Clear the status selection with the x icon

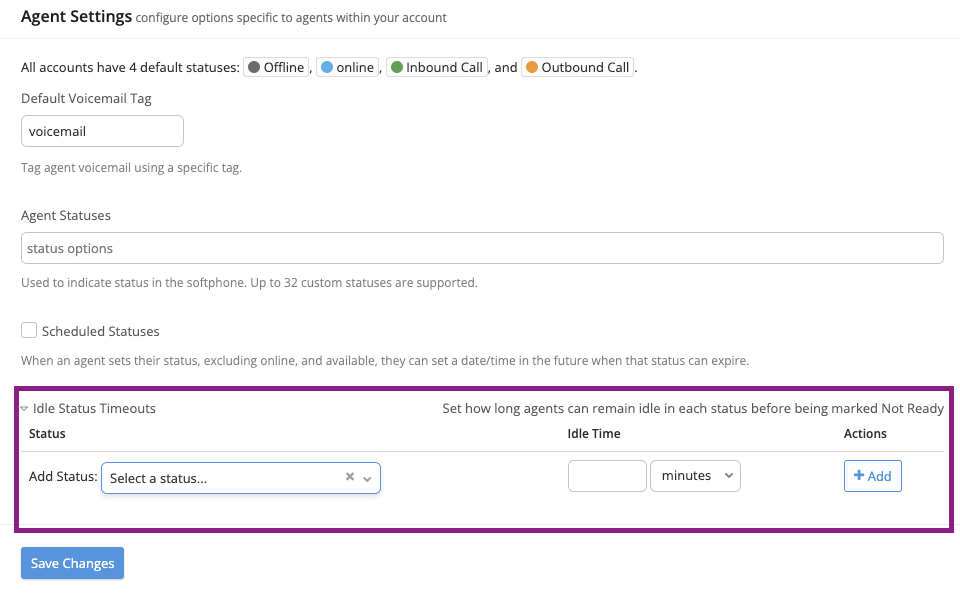350,477
